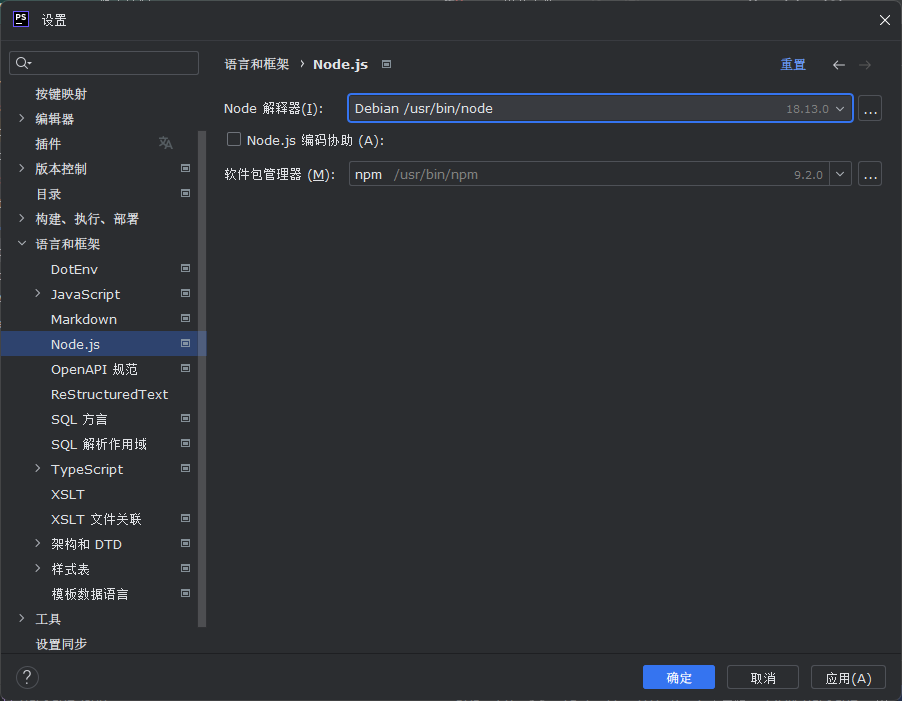Expand the 样式表 node
Screen dimensions: 902x701
tap(38, 569)
